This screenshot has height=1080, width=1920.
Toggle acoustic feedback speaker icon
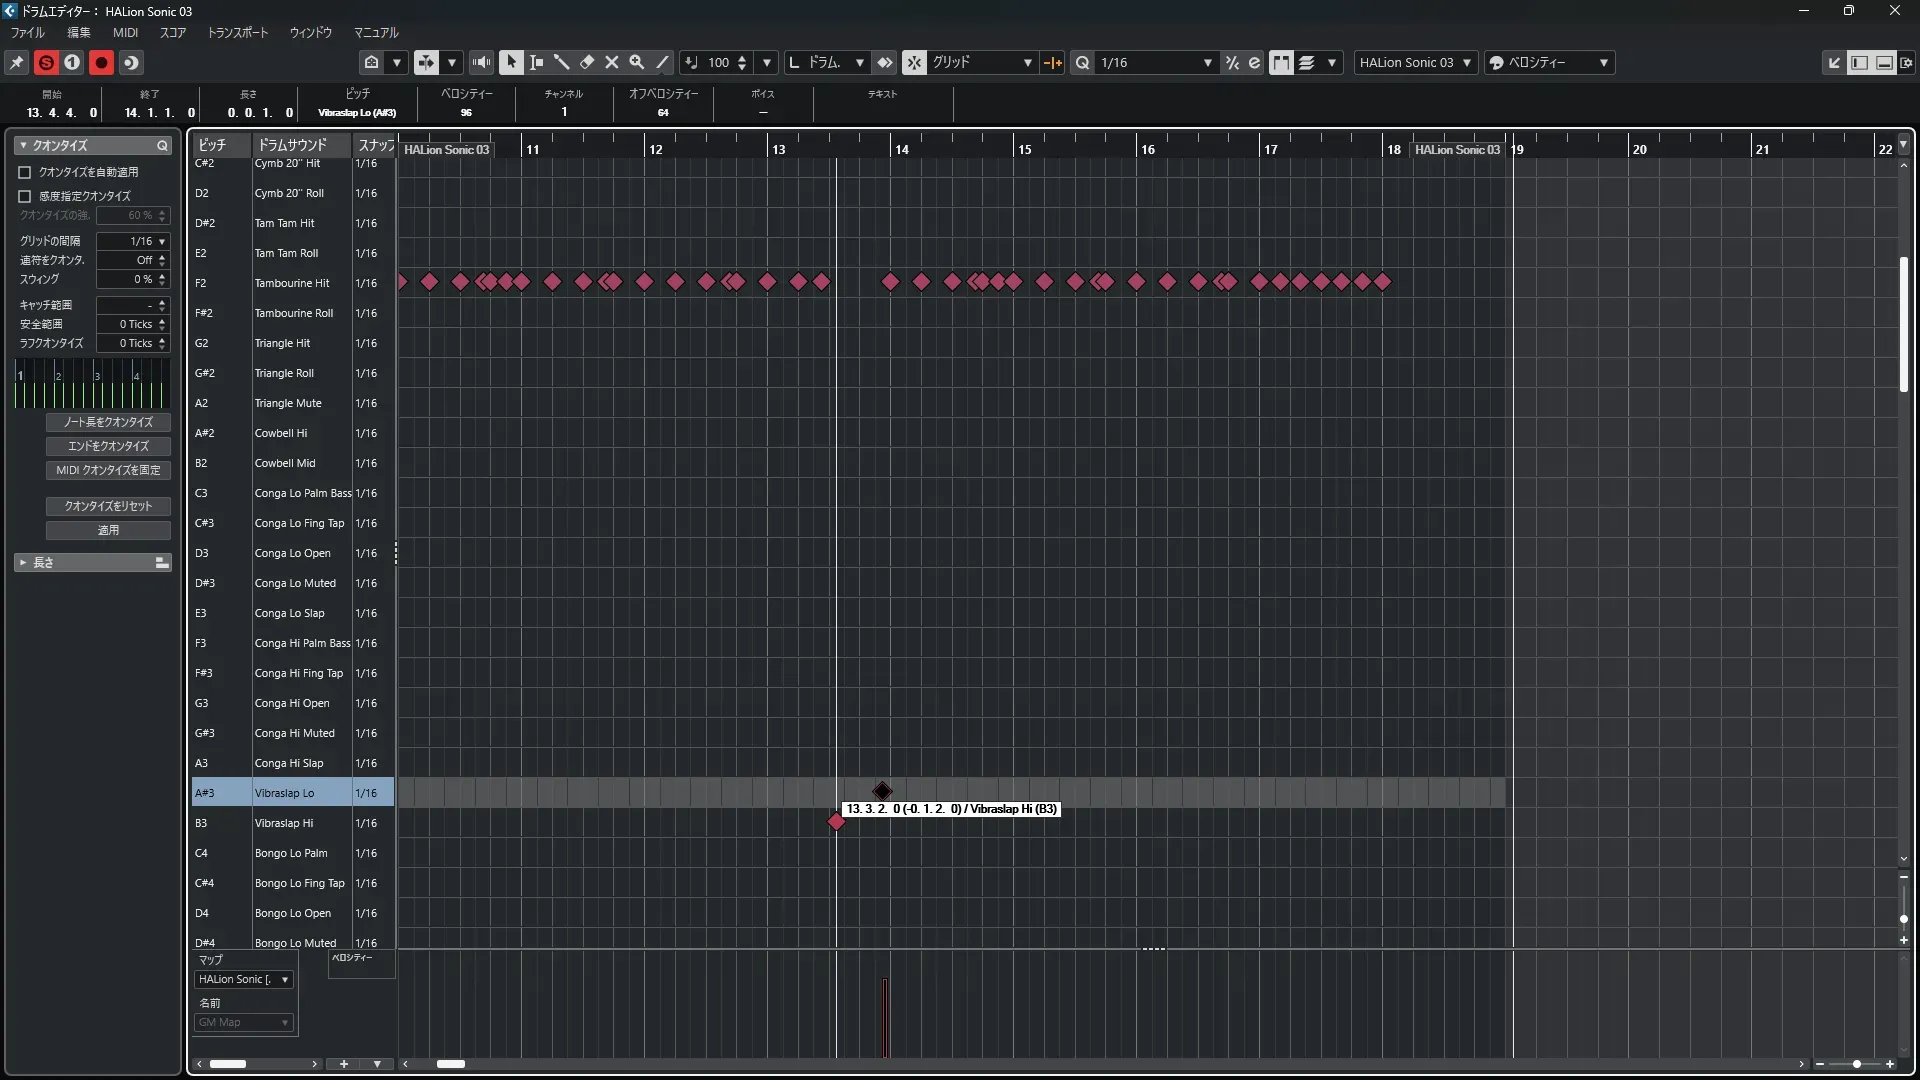click(482, 62)
